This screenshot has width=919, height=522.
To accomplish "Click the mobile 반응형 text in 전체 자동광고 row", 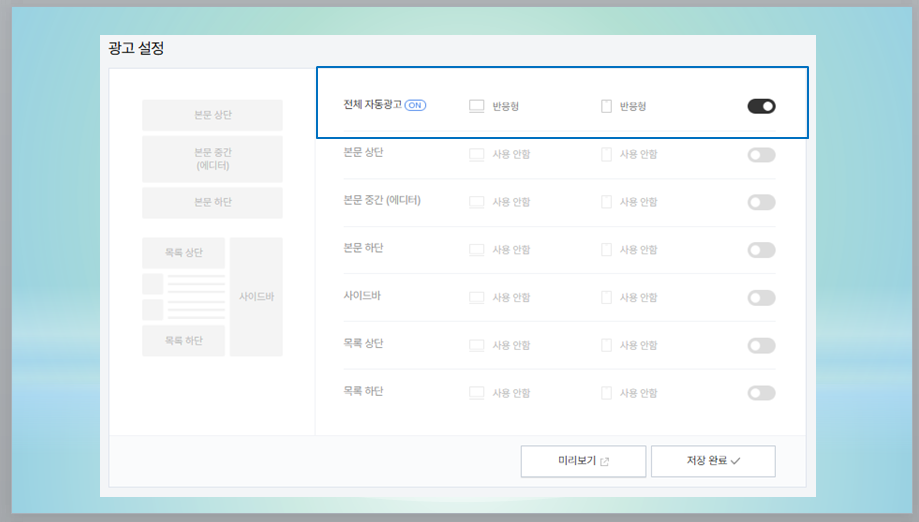I will pyautogui.click(x=633, y=107).
